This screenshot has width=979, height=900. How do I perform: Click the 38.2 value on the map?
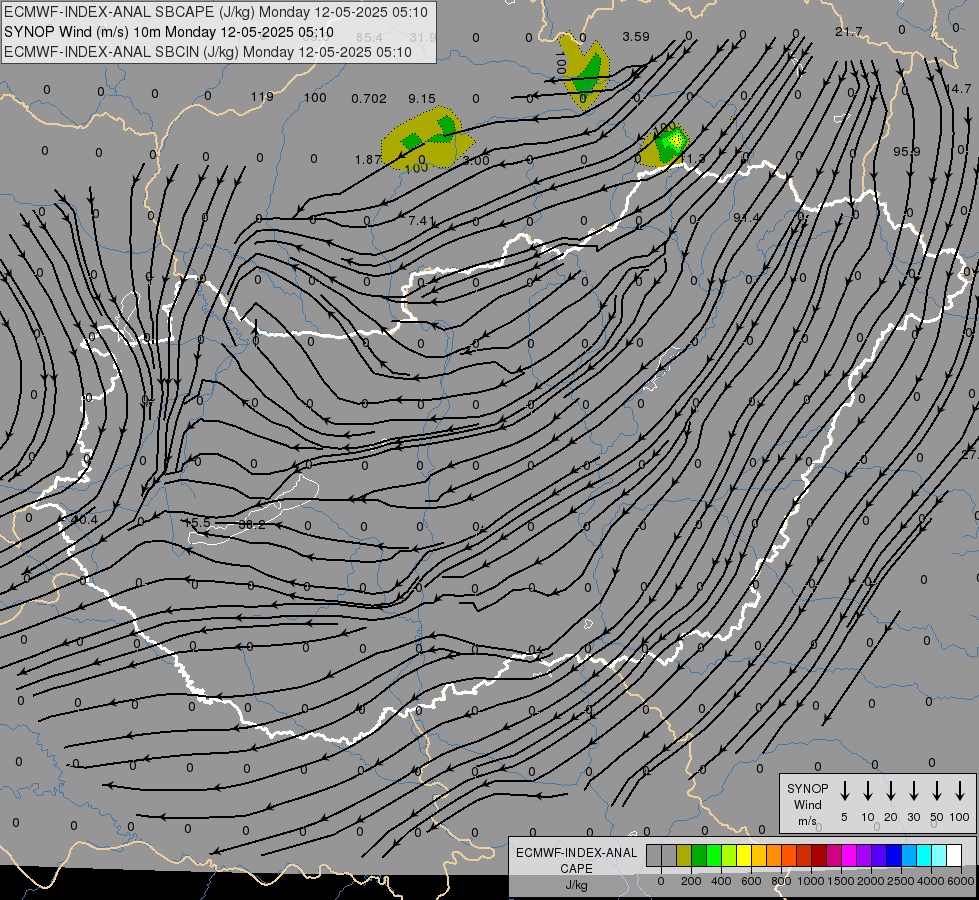click(252, 525)
